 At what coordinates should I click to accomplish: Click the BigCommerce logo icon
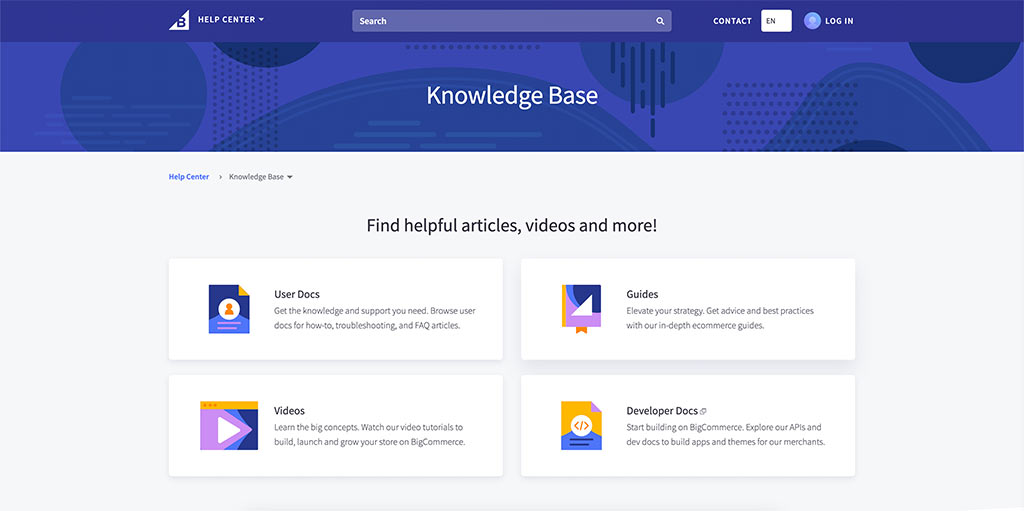[180, 20]
